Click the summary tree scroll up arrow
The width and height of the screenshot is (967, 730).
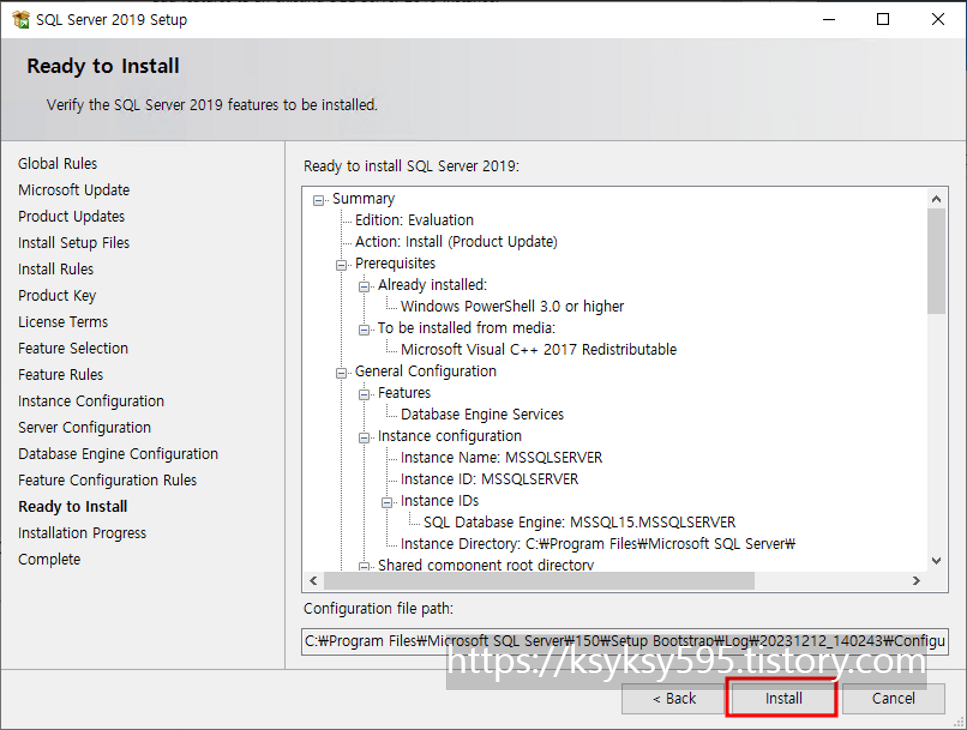[x=936, y=199]
